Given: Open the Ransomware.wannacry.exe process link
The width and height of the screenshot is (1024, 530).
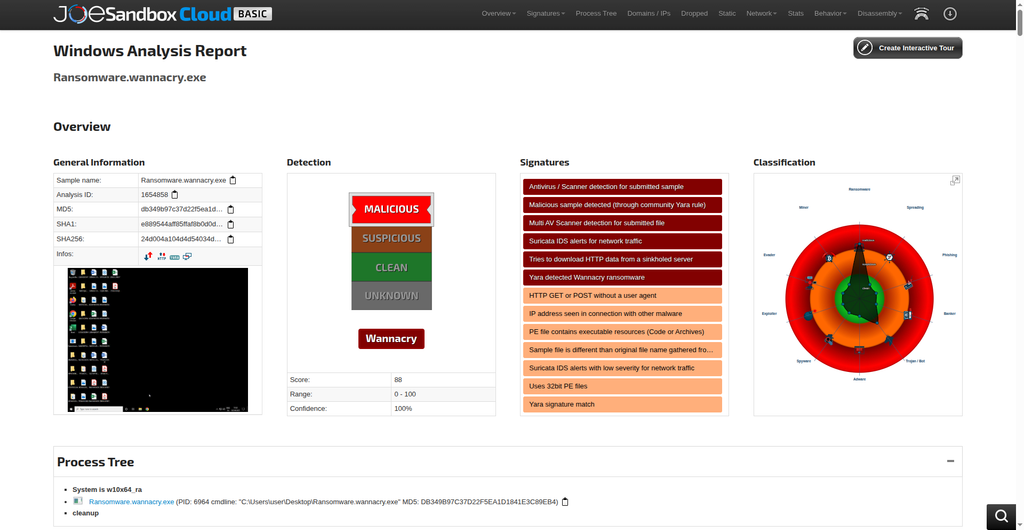Looking at the screenshot, I should (131, 502).
